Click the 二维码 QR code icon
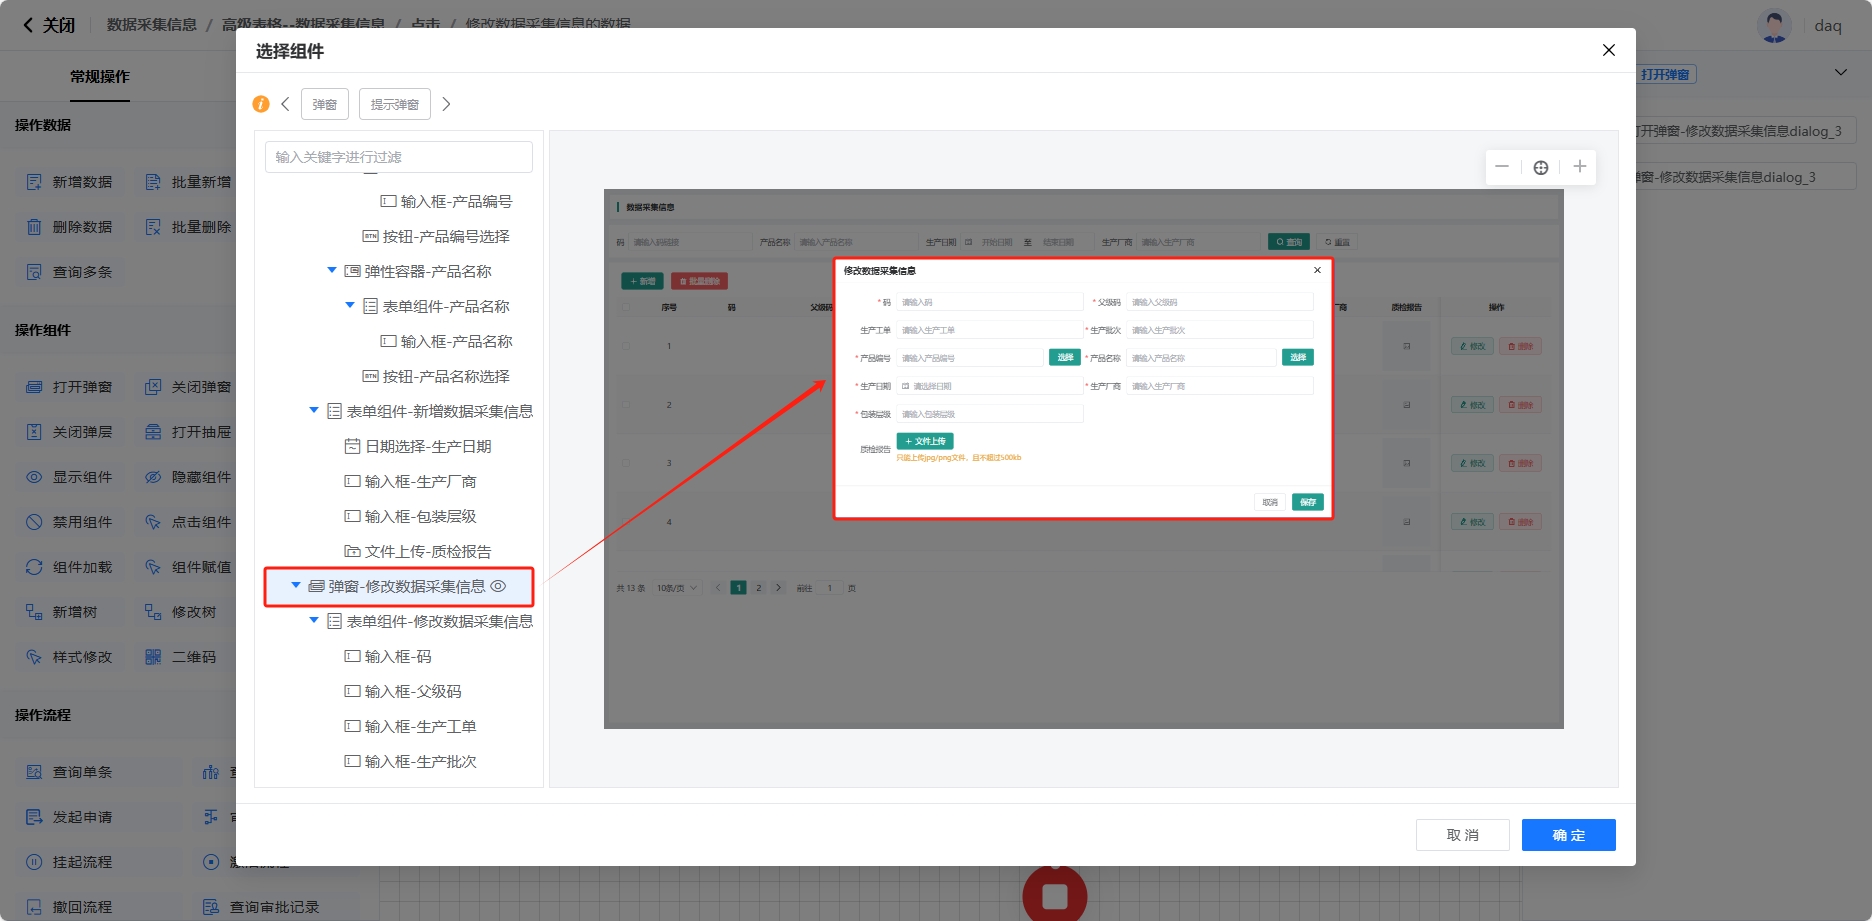The height and width of the screenshot is (921, 1872). [153, 657]
